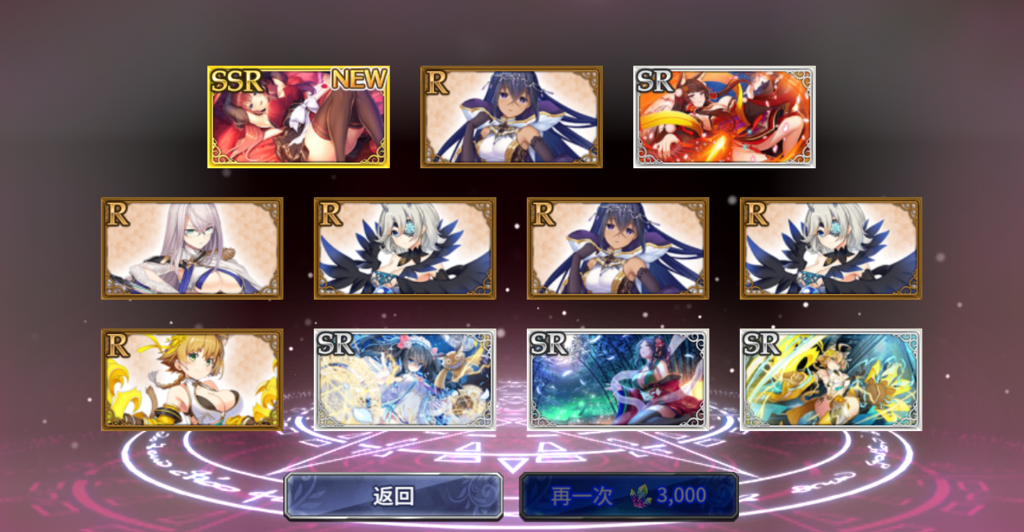1024x532 pixels.
Task: Click the 3,000 crystal cost label
Action: click(x=681, y=495)
